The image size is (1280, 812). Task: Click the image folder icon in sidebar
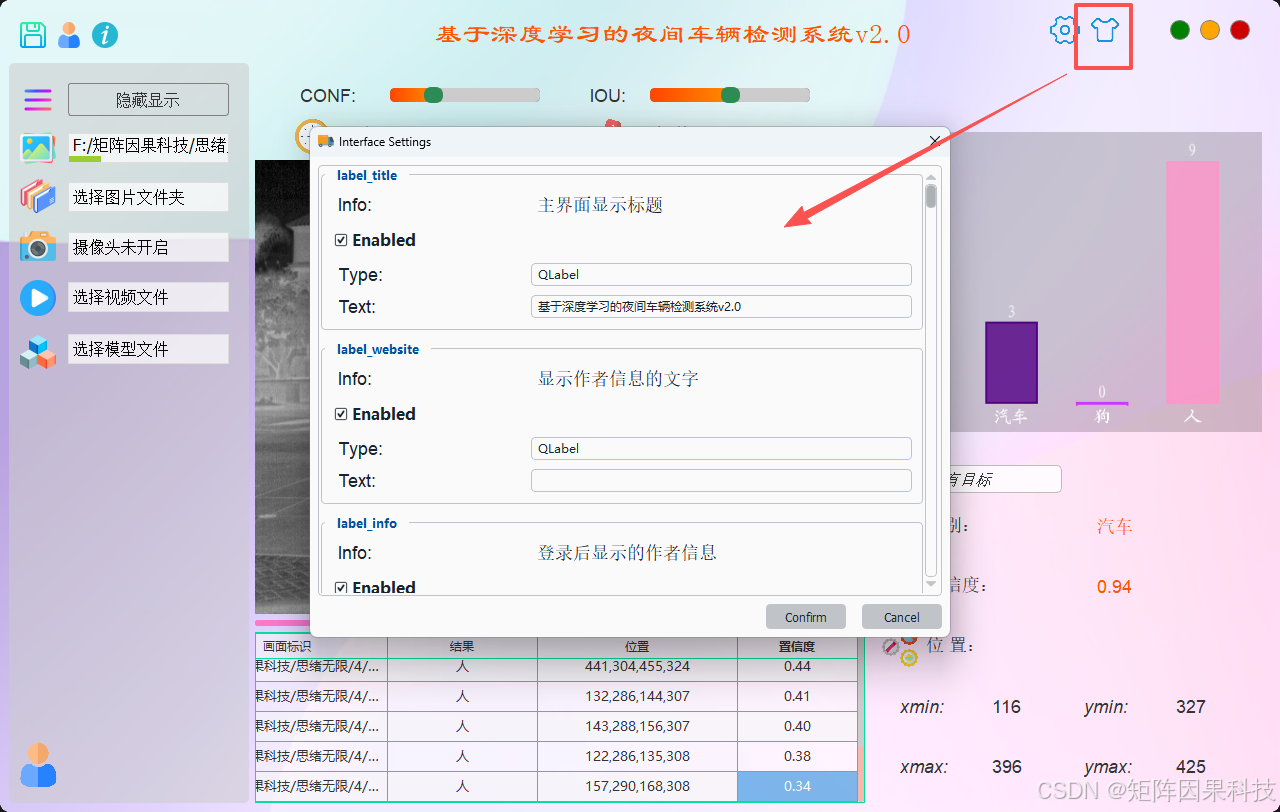click(x=38, y=196)
